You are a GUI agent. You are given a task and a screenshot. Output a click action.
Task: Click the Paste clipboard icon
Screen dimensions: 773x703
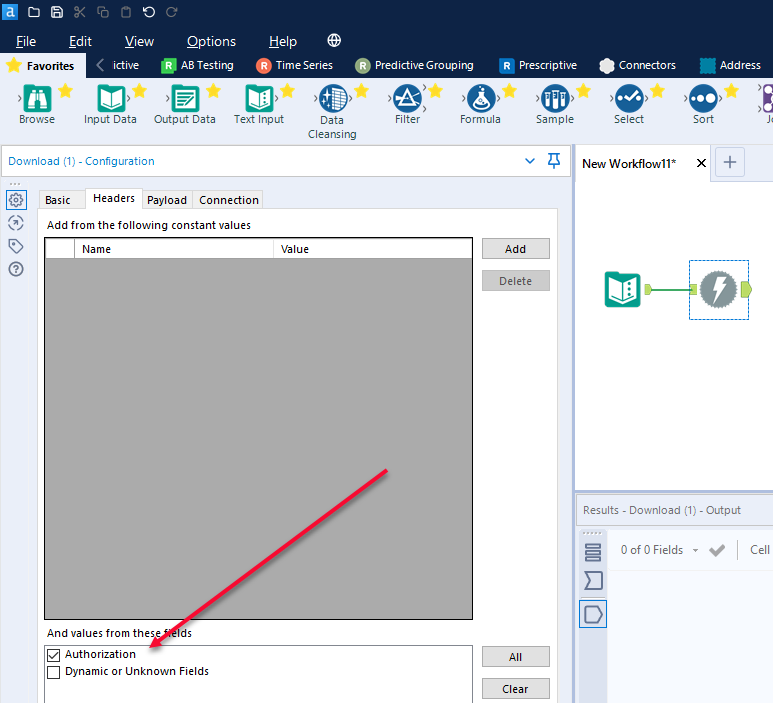(x=126, y=12)
